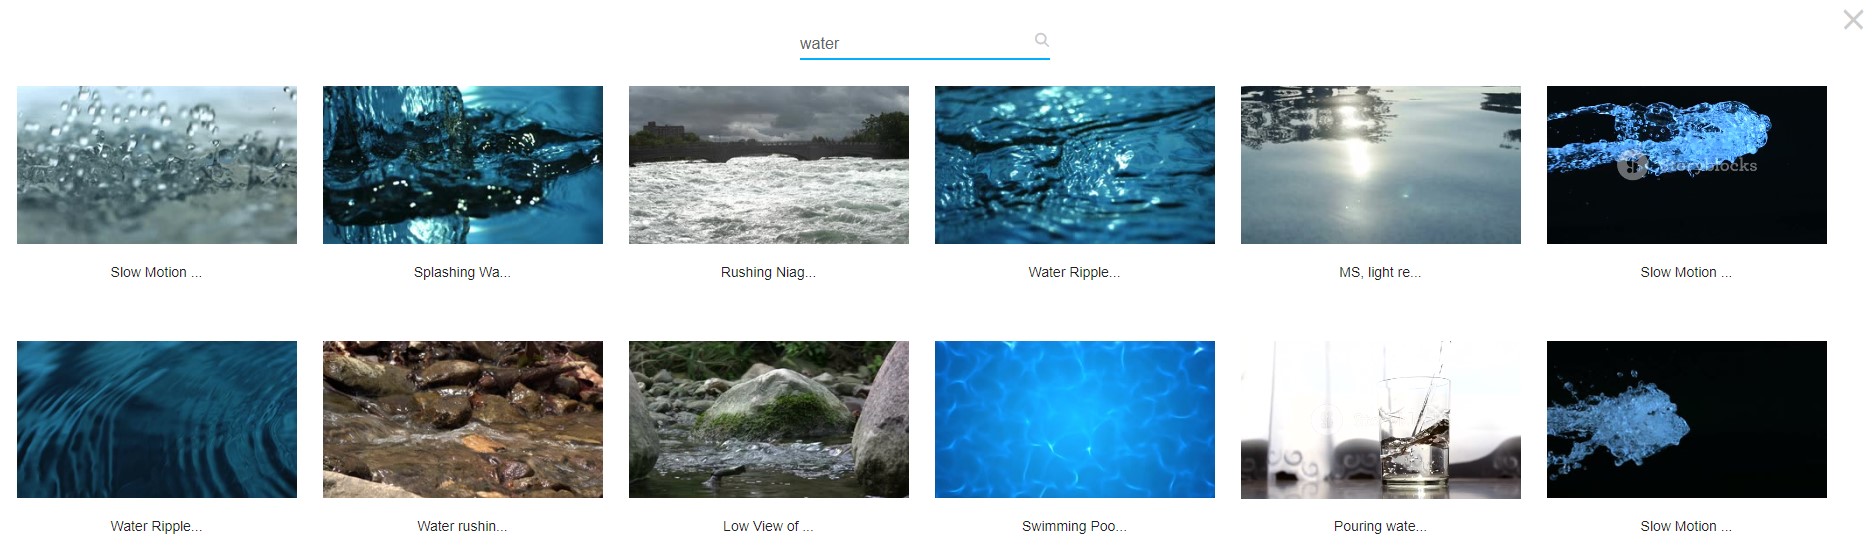Viewport: 1872px width, 556px height.
Task: Select the Pouring wate... glass thumbnail
Action: click(1381, 420)
